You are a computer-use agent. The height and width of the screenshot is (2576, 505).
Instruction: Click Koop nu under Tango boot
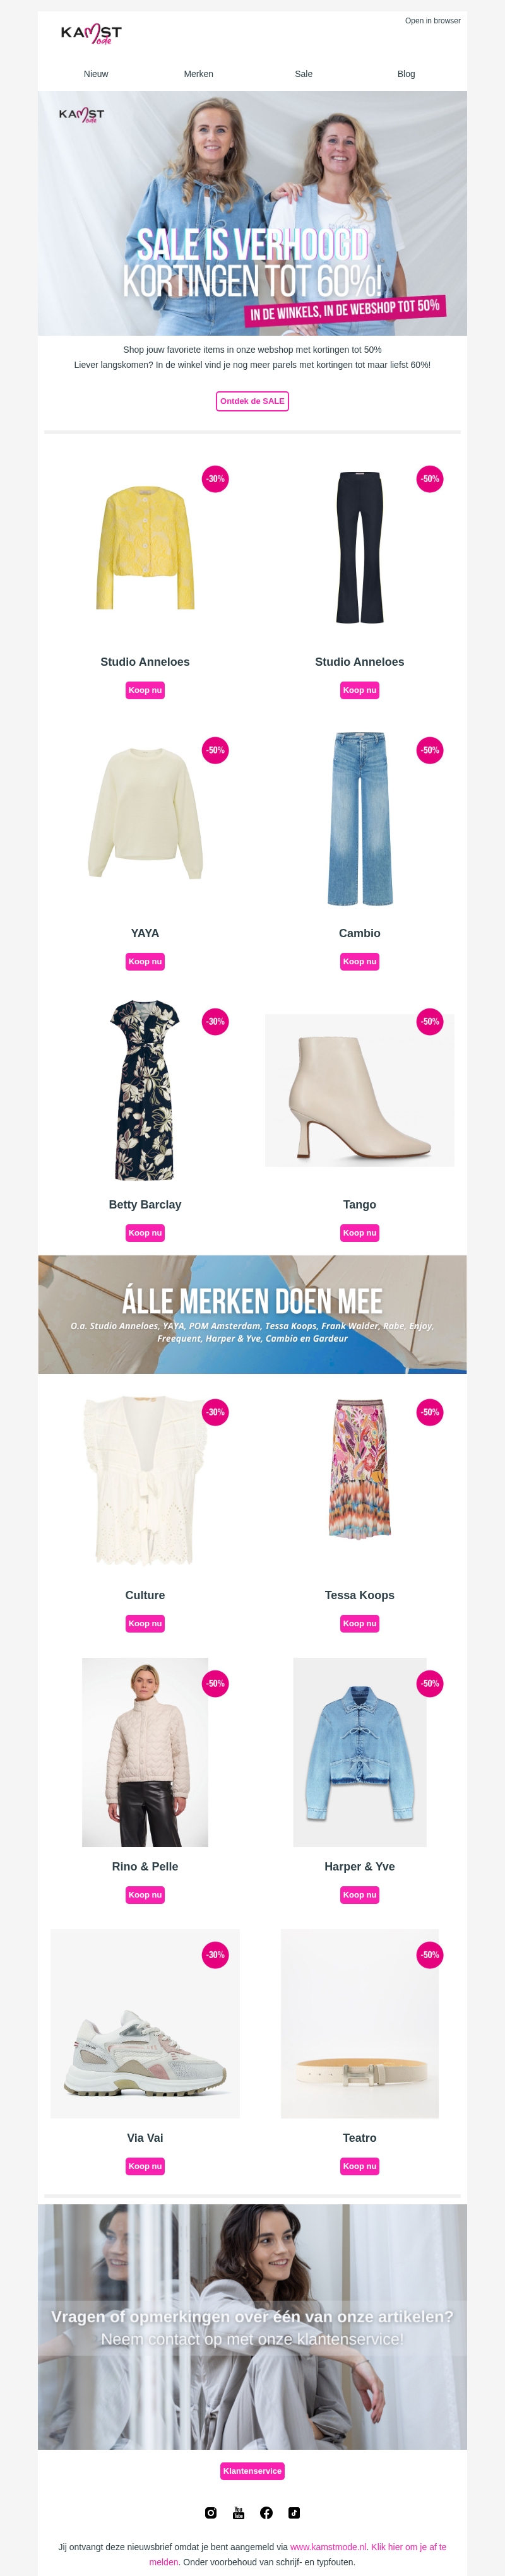click(360, 1233)
